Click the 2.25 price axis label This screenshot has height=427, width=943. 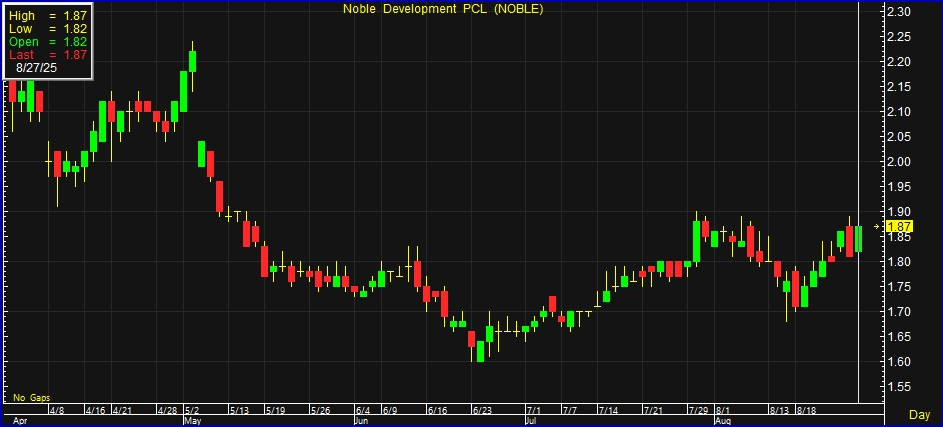click(x=900, y=37)
